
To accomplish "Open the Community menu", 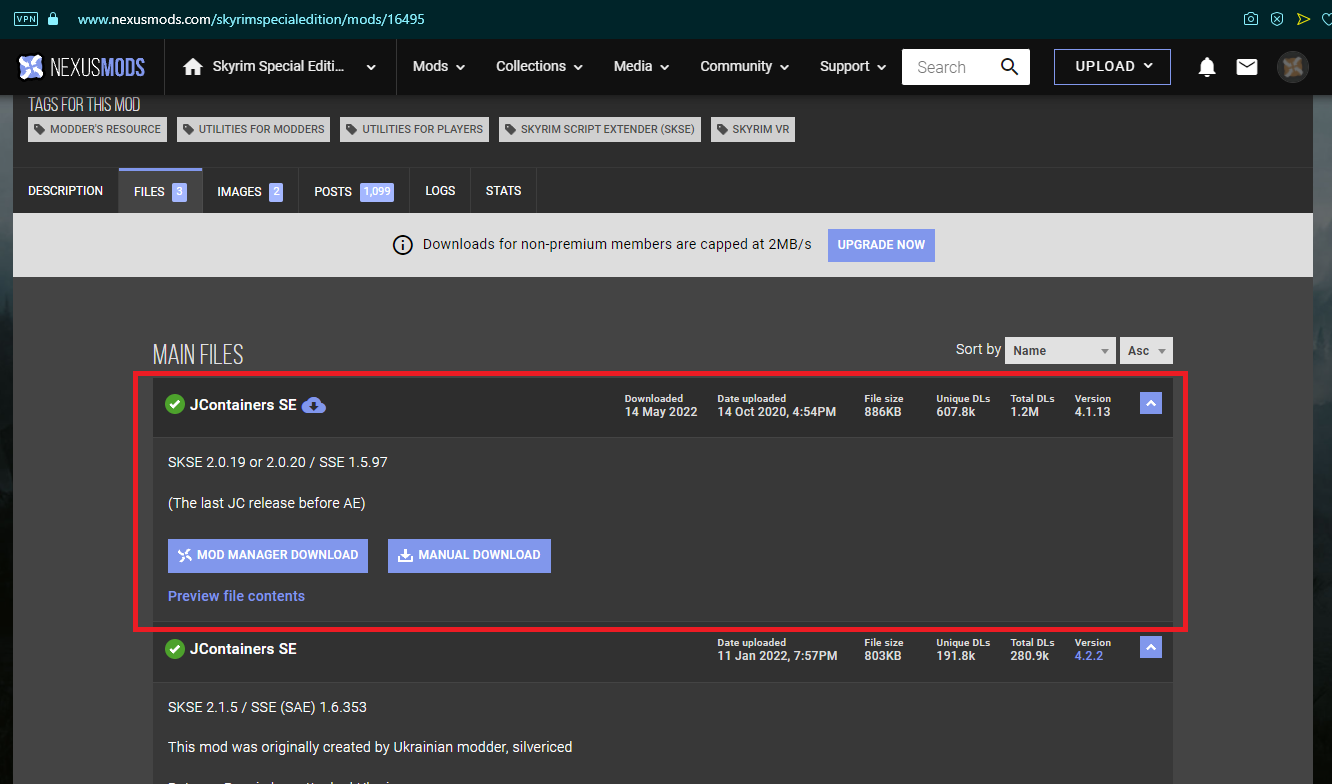I will click(x=744, y=67).
